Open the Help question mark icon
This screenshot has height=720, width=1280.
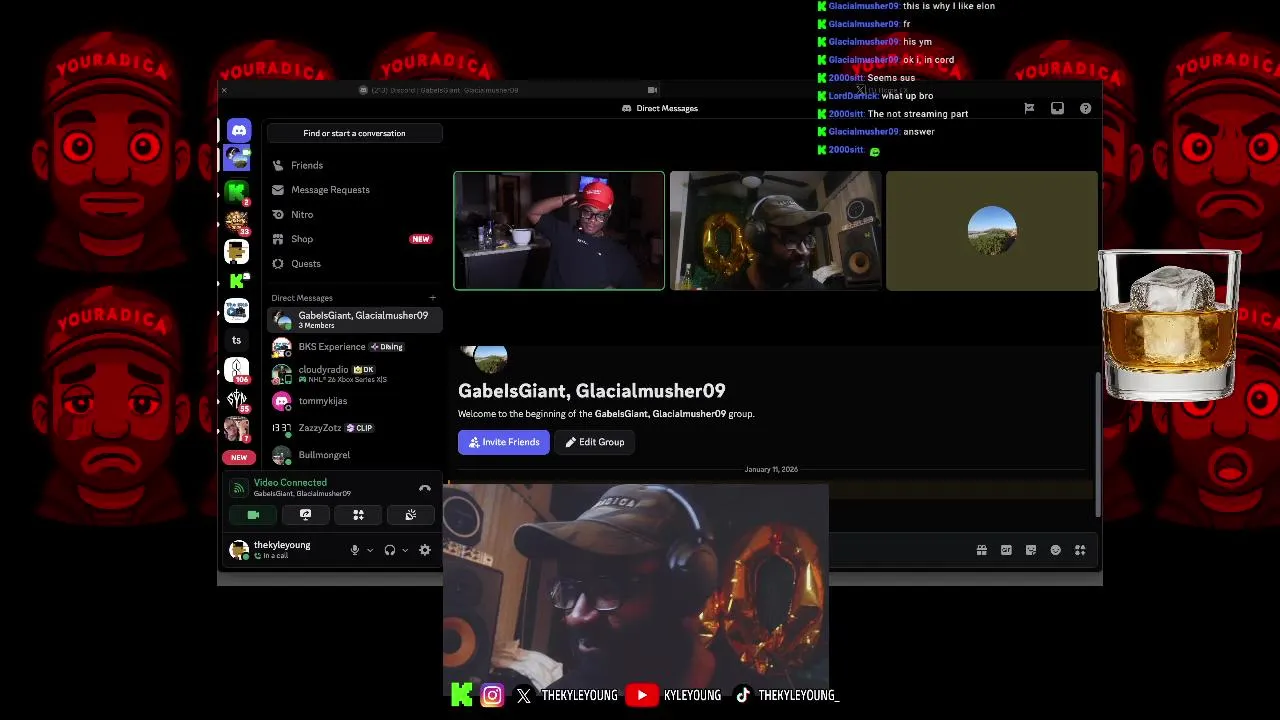click(1085, 108)
